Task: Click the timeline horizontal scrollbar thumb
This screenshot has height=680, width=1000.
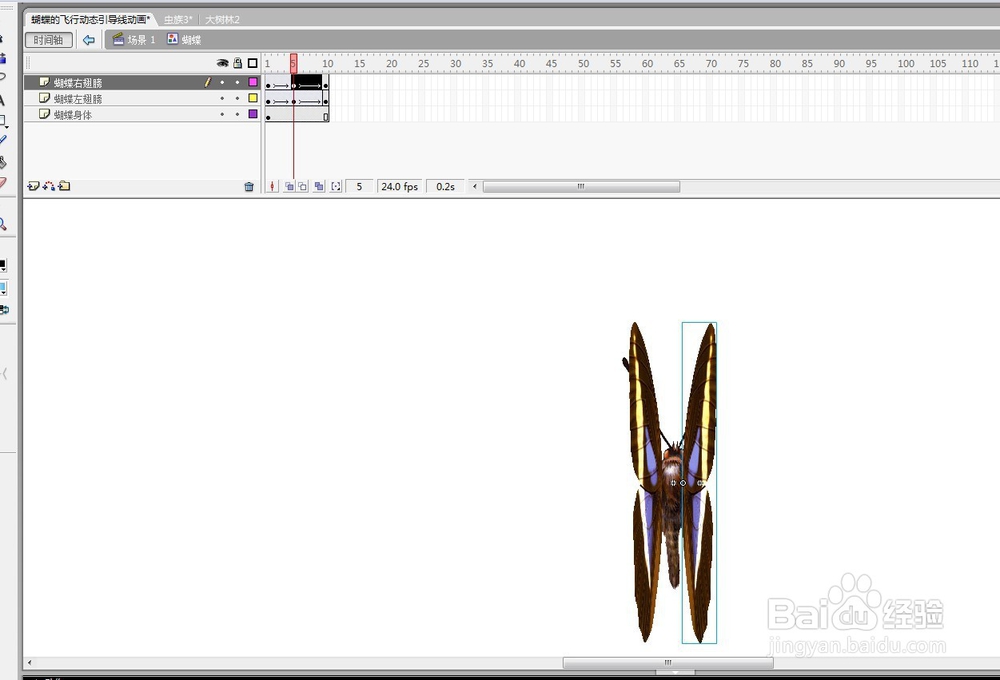Action: click(581, 186)
